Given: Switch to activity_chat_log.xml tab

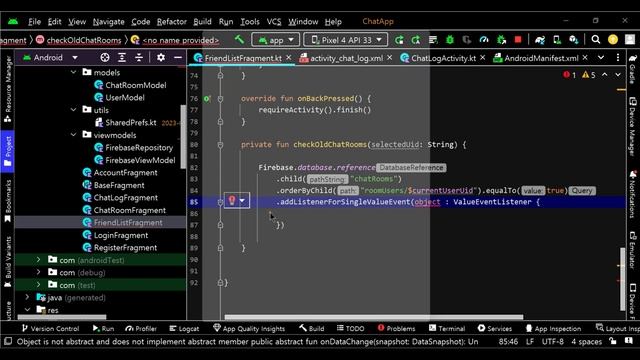Looking at the screenshot, I should coord(347,58).
